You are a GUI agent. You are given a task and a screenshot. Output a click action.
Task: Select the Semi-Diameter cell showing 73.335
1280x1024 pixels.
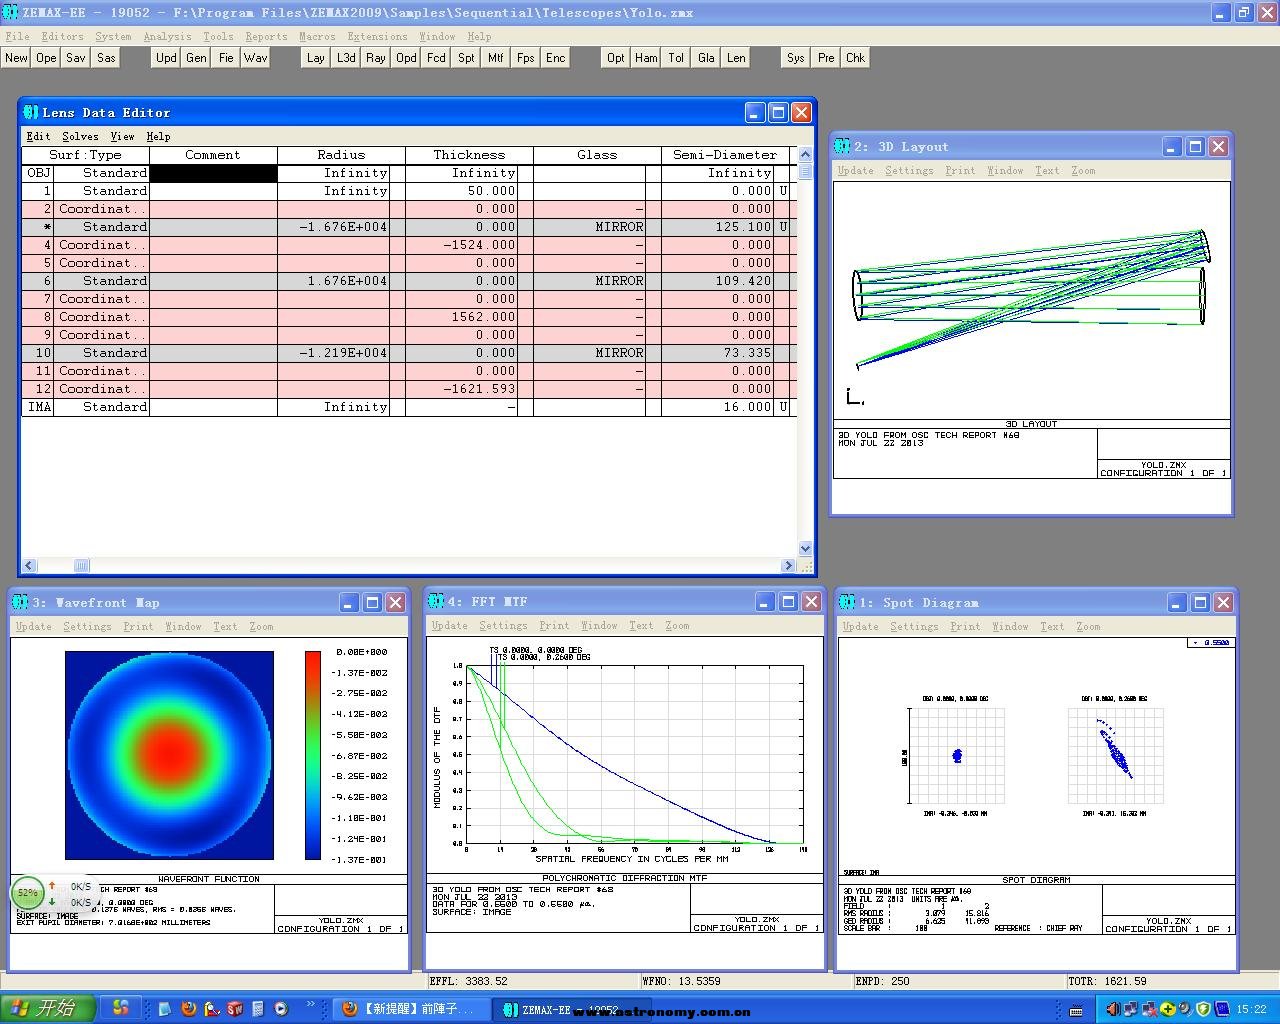(x=717, y=353)
